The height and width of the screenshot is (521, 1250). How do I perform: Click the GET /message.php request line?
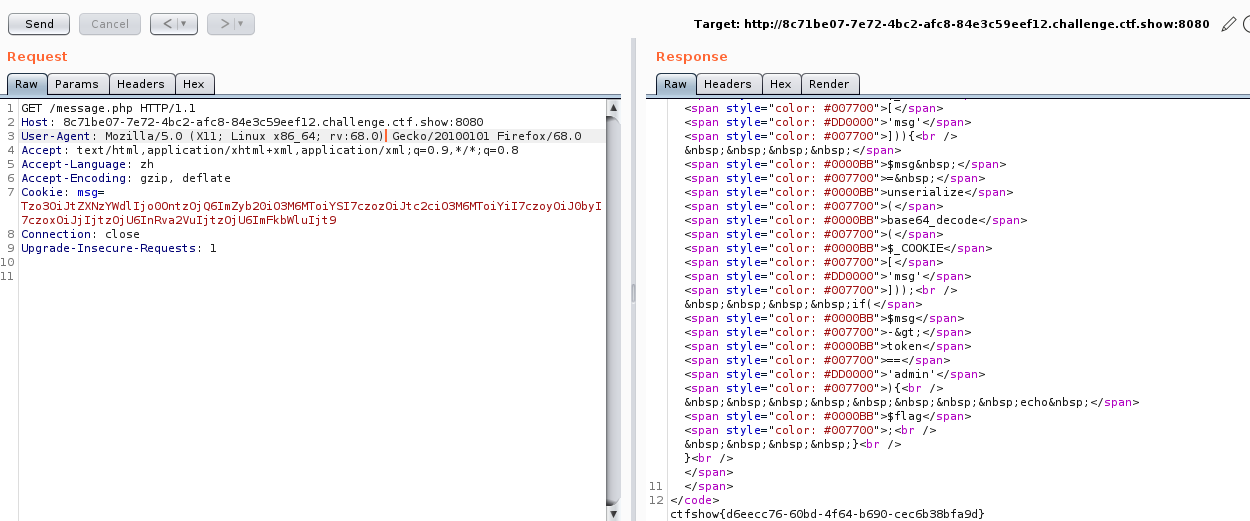pyautogui.click(x=108, y=107)
